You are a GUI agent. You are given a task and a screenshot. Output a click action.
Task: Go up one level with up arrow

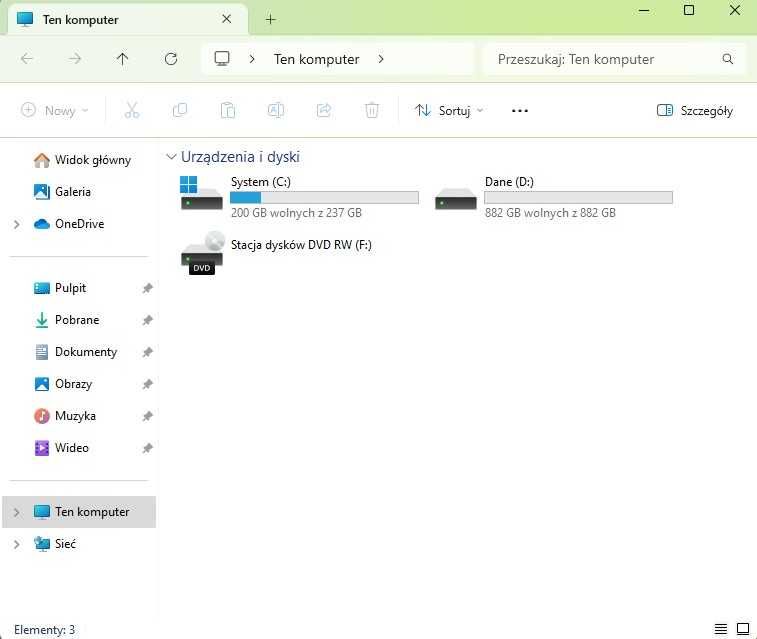(x=123, y=59)
